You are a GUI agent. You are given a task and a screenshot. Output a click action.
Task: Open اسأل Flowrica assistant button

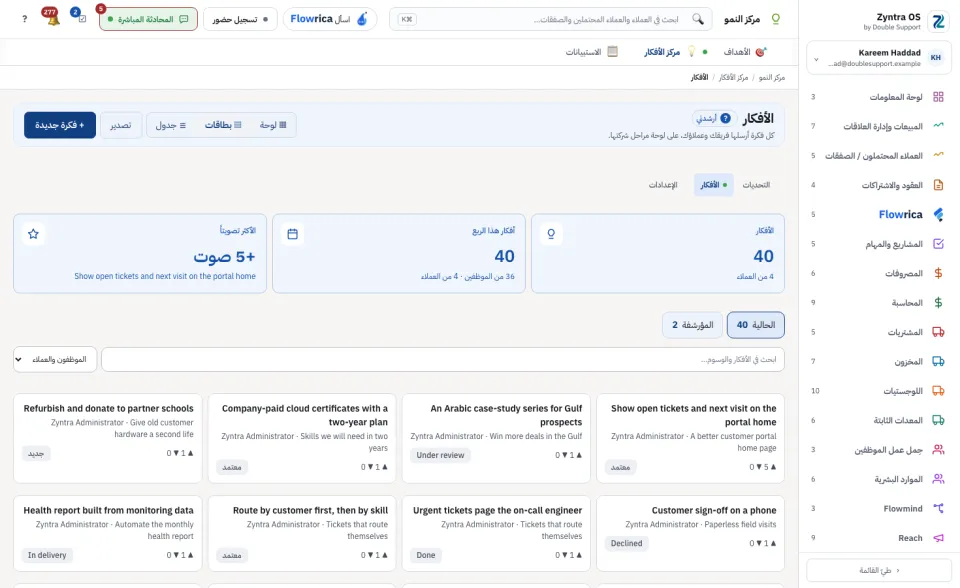pyautogui.click(x=329, y=19)
